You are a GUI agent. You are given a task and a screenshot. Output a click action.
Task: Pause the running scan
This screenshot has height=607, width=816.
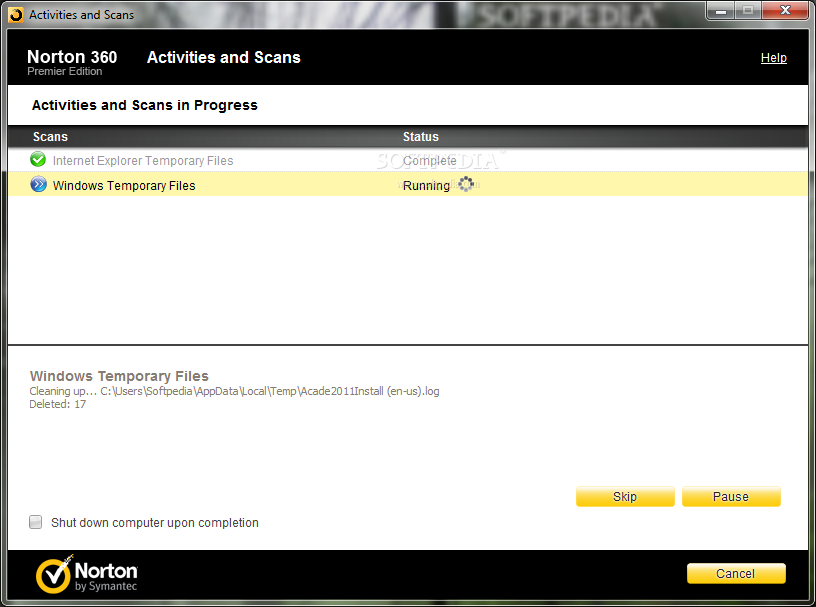(731, 497)
